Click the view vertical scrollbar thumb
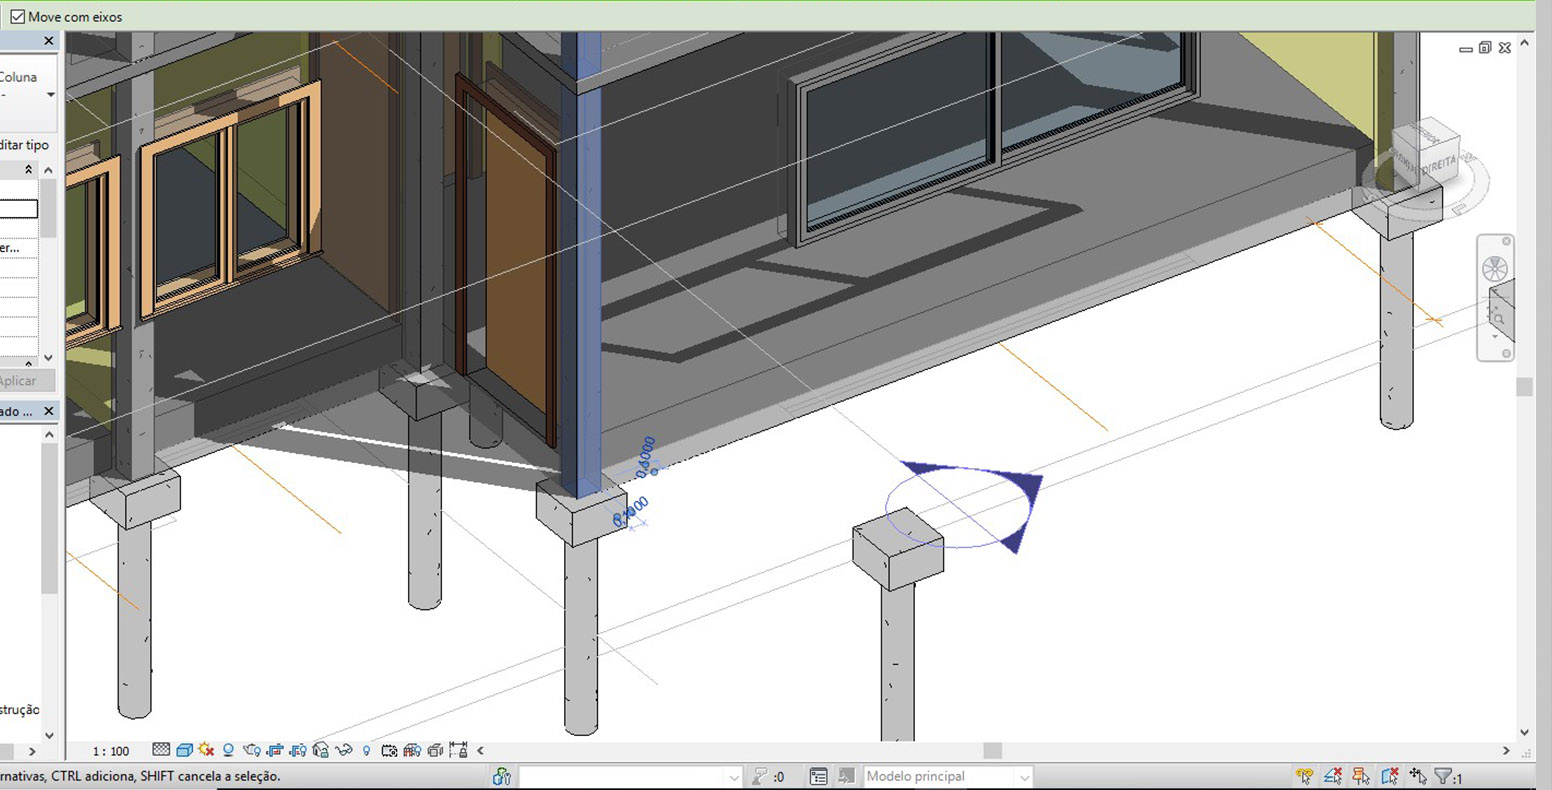The image size is (1552, 790). click(x=1524, y=386)
